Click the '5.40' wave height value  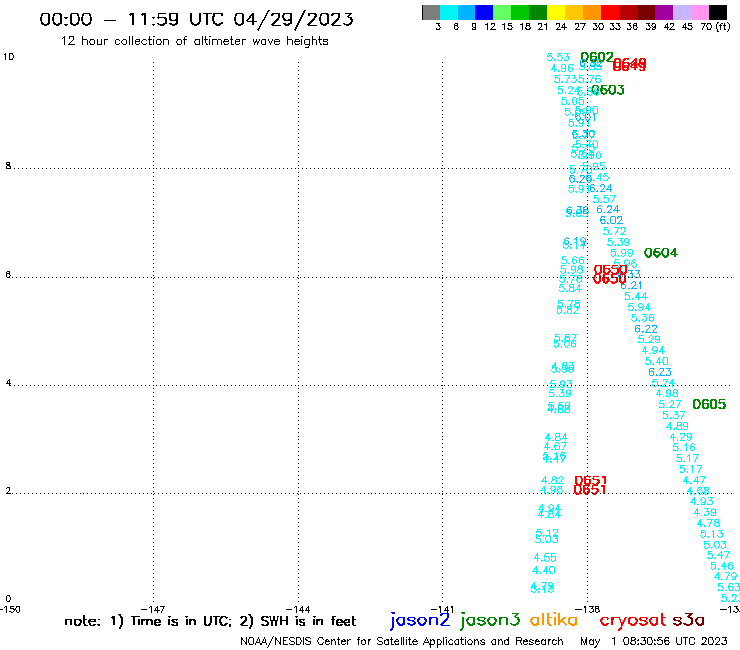657,361
